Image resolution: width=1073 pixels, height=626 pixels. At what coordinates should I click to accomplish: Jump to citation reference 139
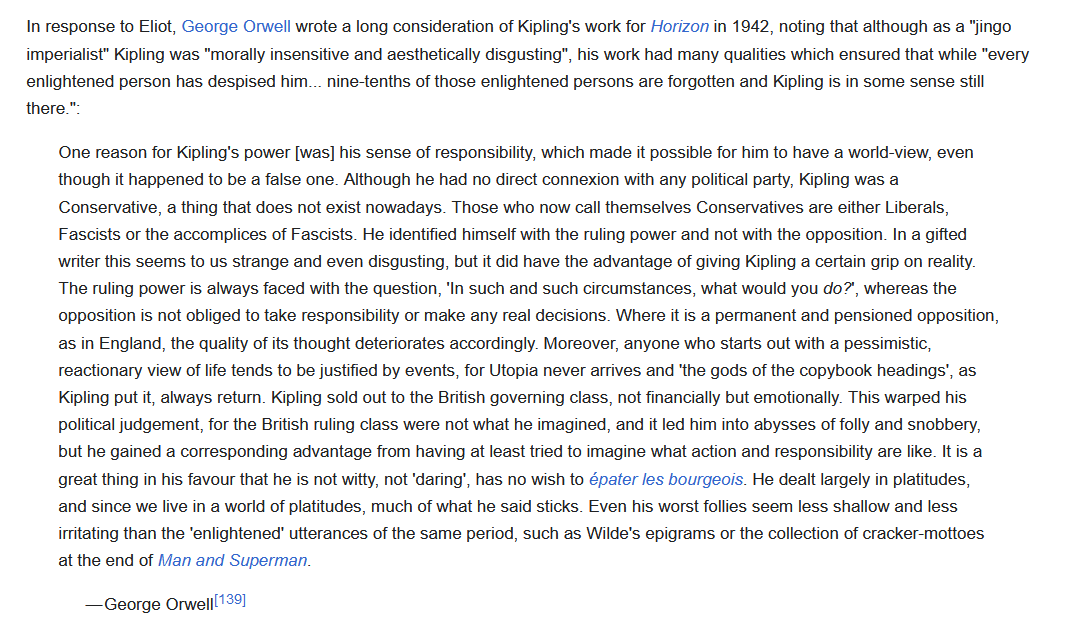(x=230, y=601)
